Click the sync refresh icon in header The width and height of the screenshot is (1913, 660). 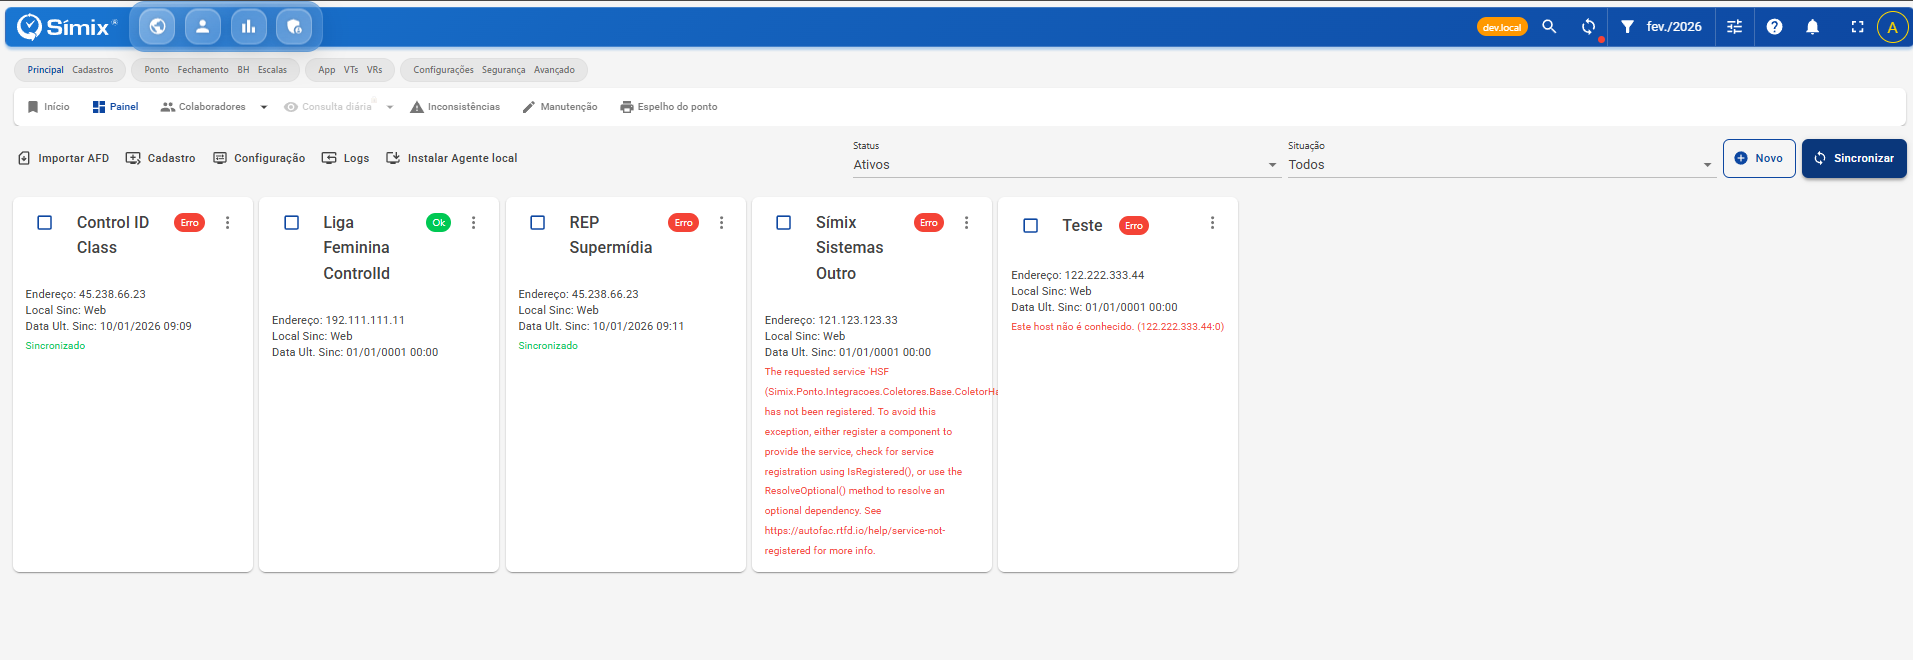pyautogui.click(x=1588, y=27)
